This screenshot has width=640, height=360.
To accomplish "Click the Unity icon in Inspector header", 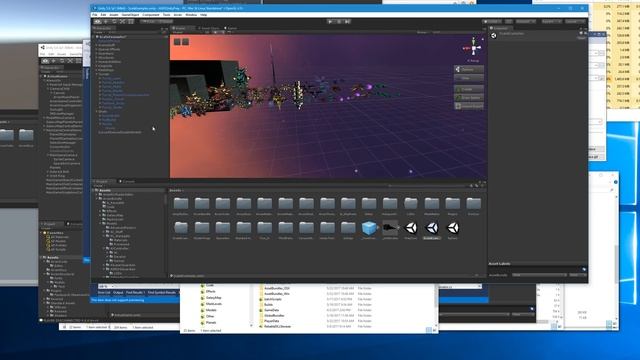I will pos(493,36).
